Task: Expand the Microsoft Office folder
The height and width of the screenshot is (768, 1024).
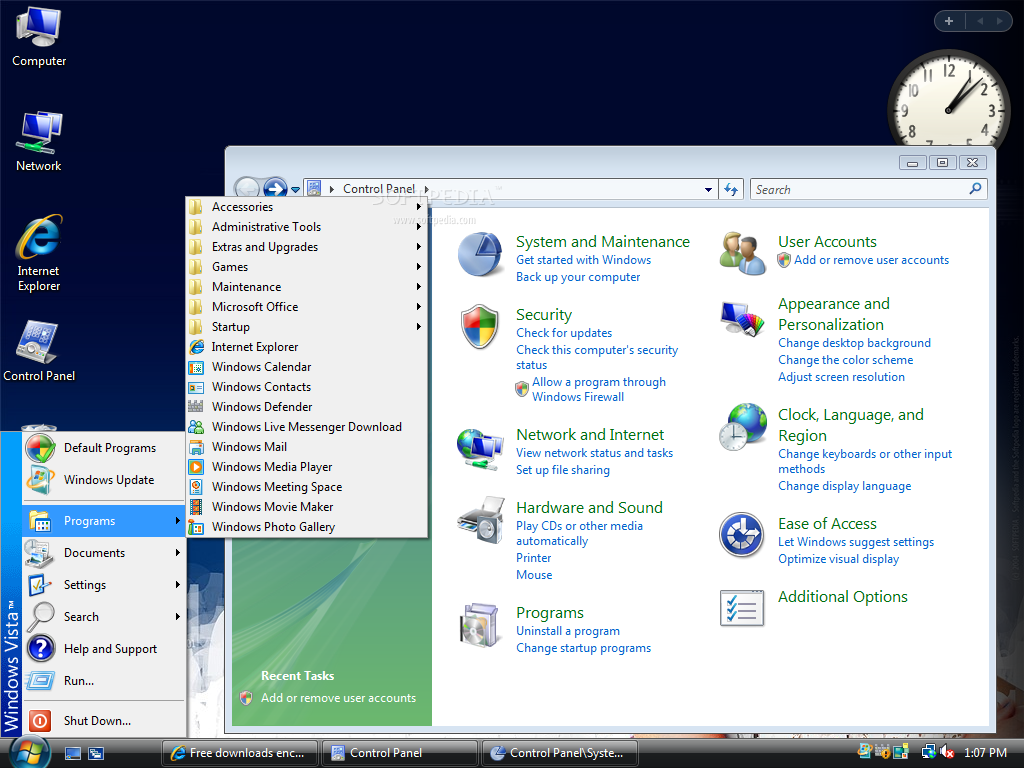Action: pyautogui.click(x=307, y=306)
